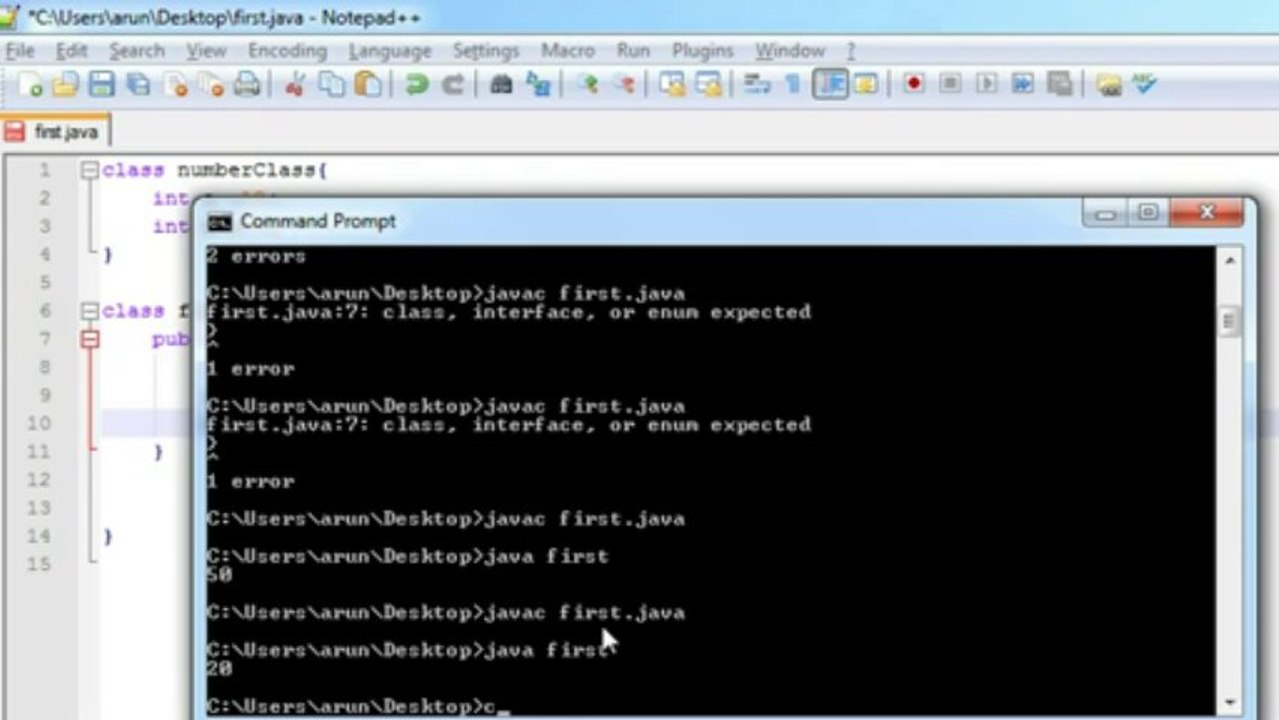Click the Save All icon
Image resolution: width=1279 pixels, height=720 pixels.
coord(138,85)
